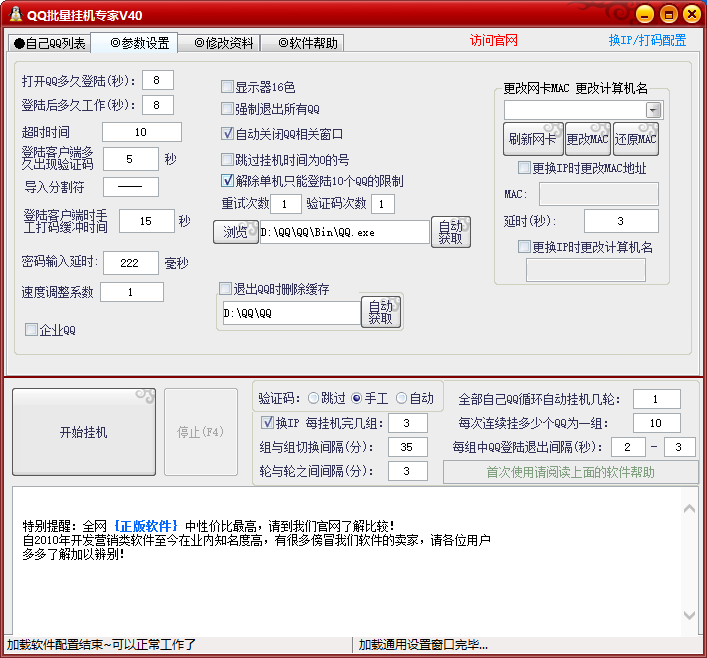Close the QQ批量挂机专家V40 window

tap(691, 14)
